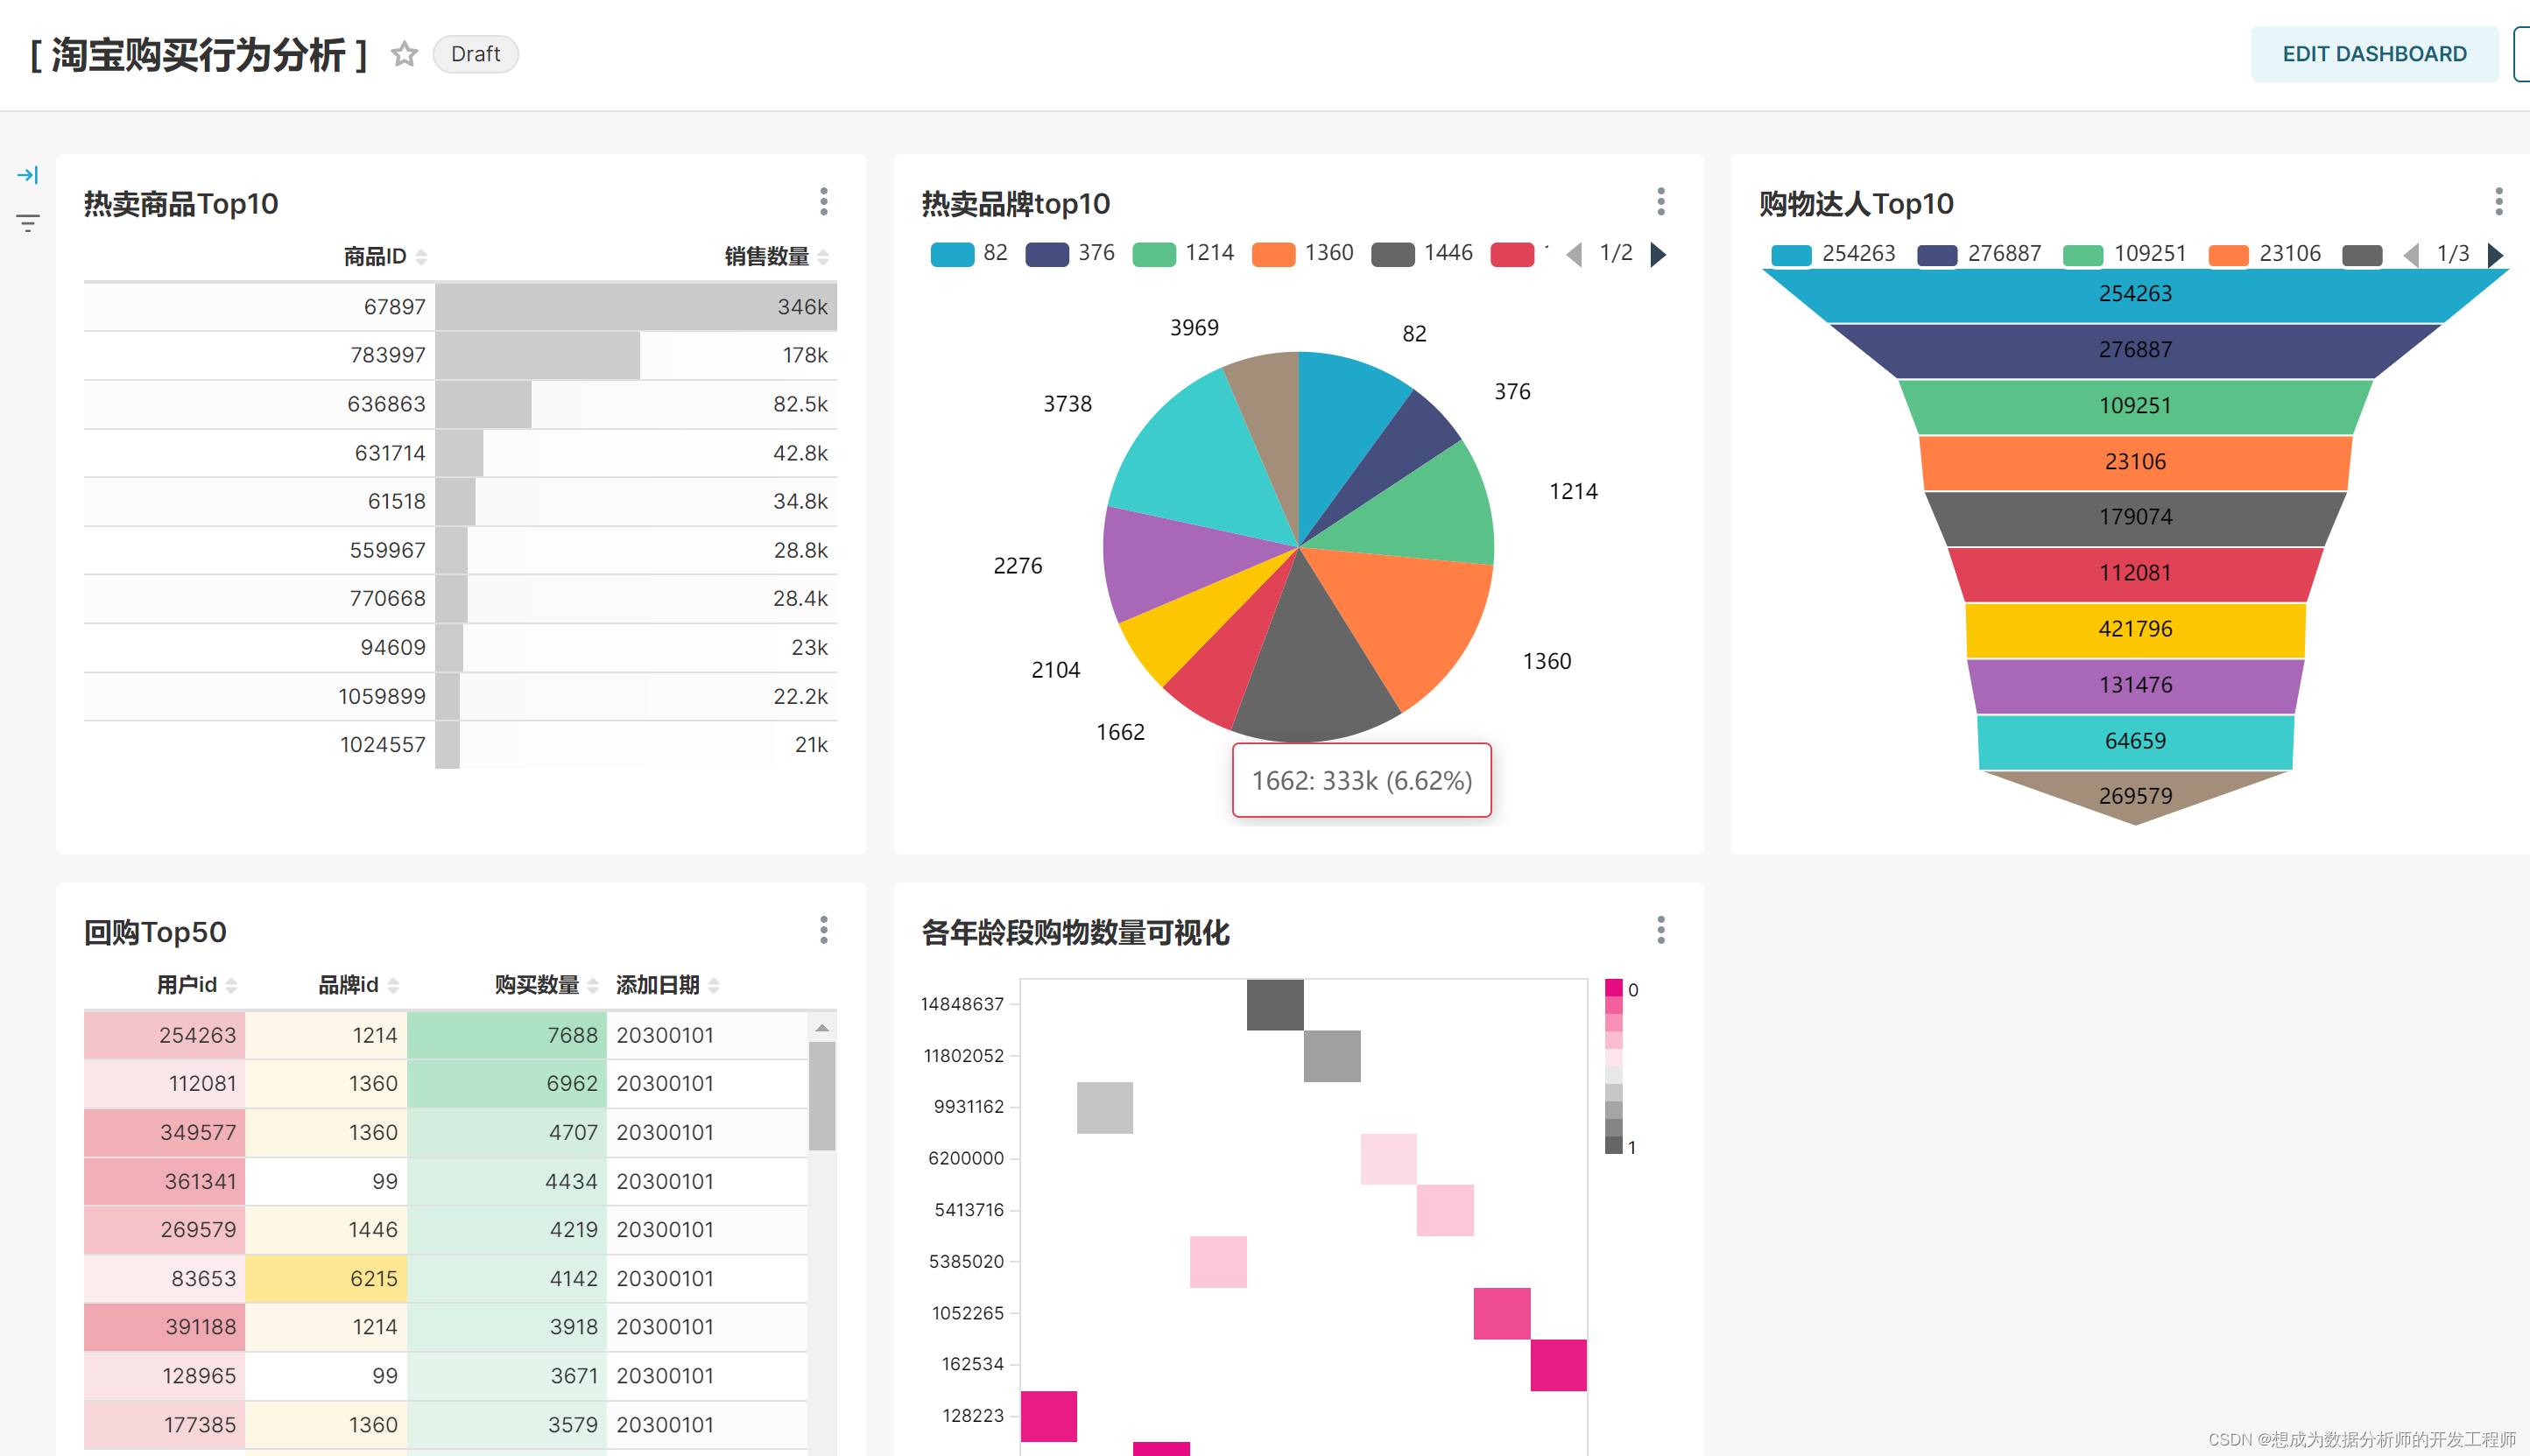2530x1456 pixels.
Task: Click purchase quantity cell 7688
Action: (507, 1035)
